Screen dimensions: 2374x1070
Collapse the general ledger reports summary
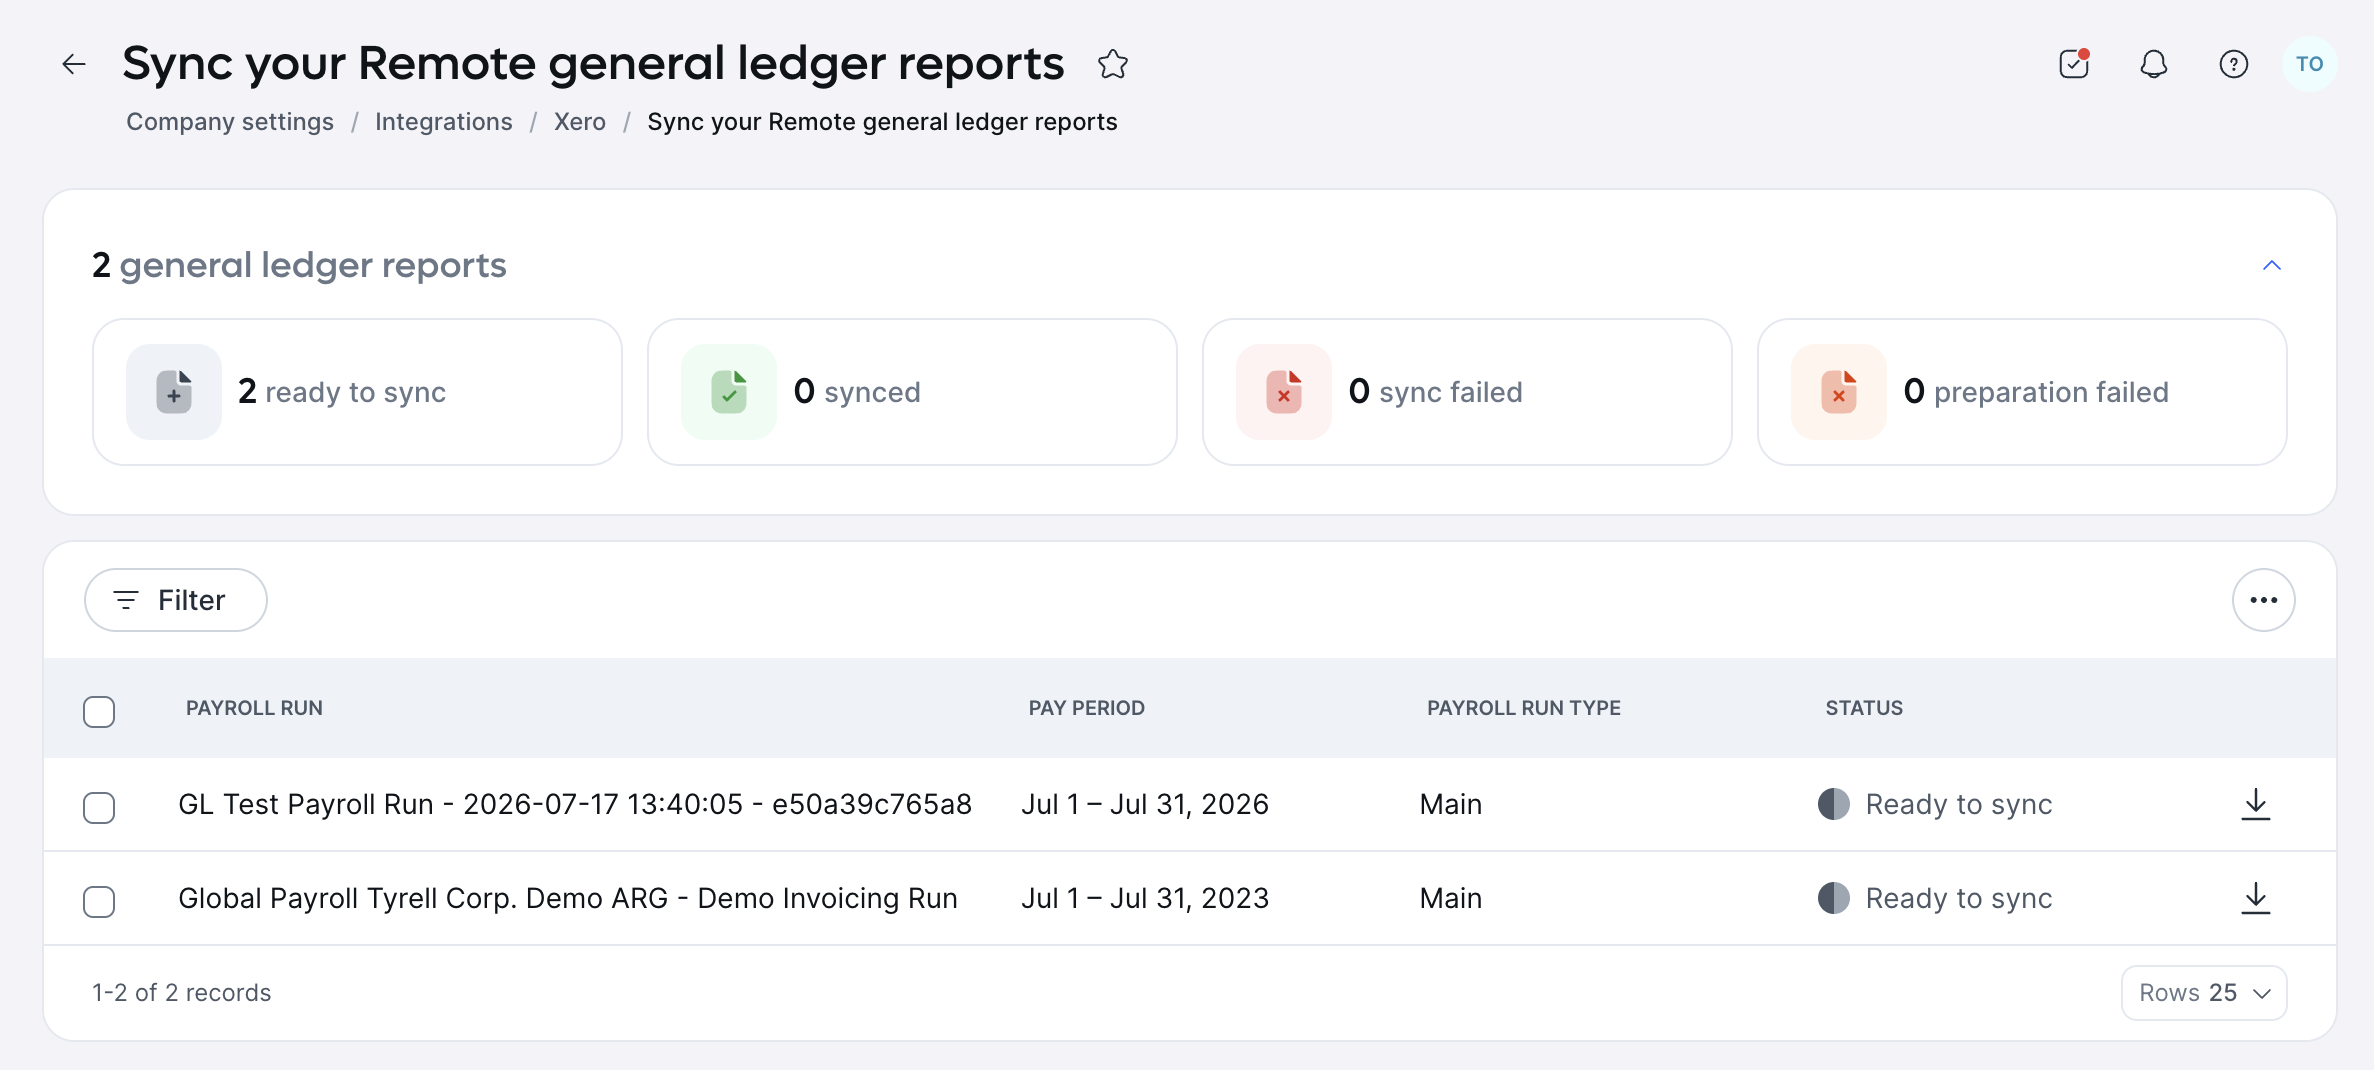pyautogui.click(x=2272, y=266)
